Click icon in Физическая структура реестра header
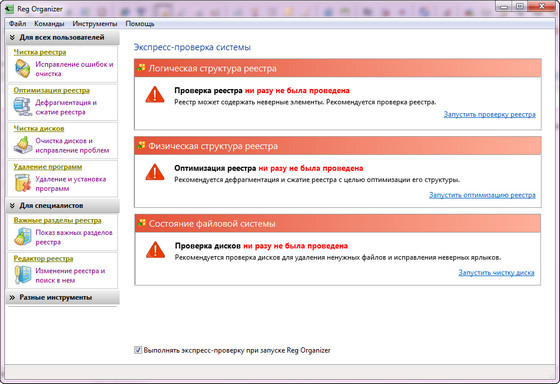560x384 pixels. pyautogui.click(x=141, y=146)
